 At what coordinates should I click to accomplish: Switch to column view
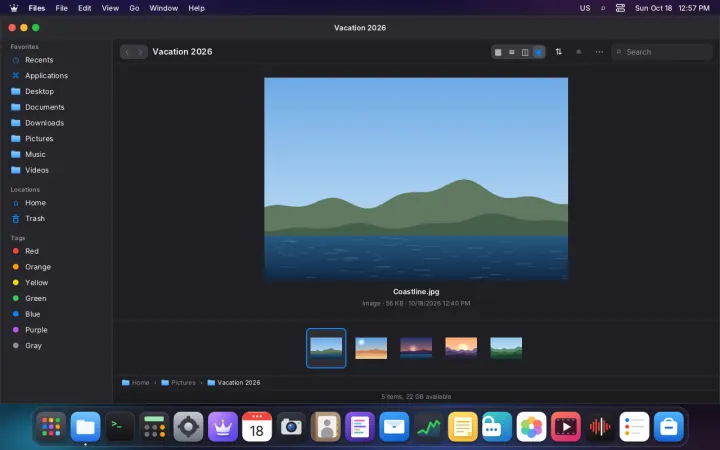click(525, 52)
